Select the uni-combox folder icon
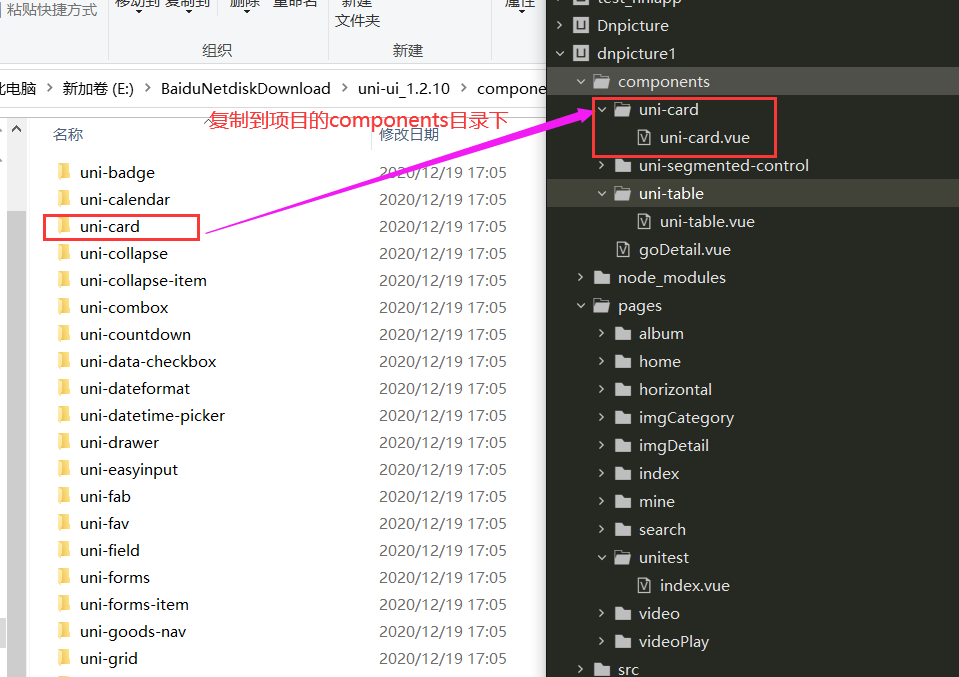 [64, 306]
